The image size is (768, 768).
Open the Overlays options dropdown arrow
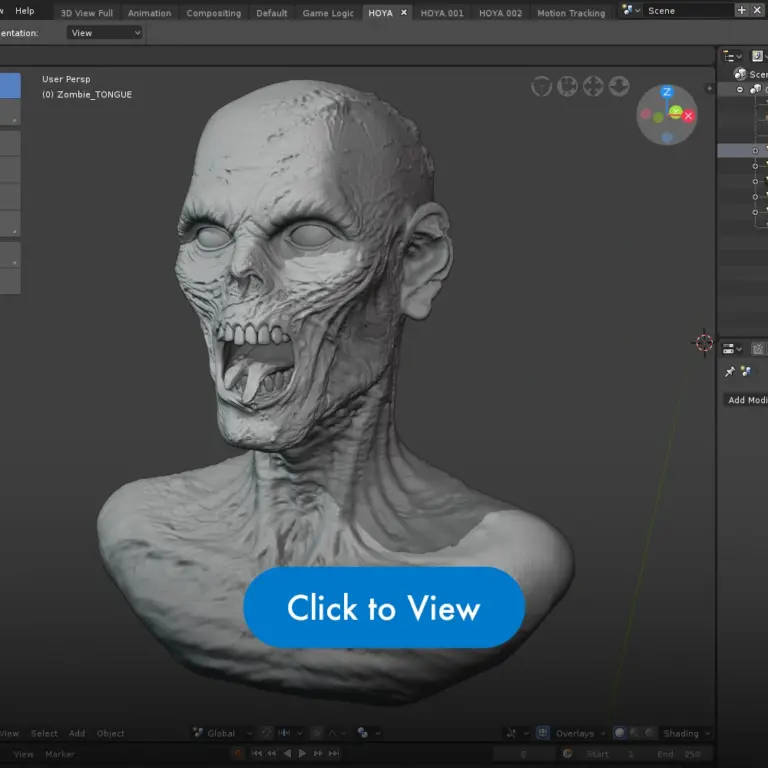click(x=603, y=733)
